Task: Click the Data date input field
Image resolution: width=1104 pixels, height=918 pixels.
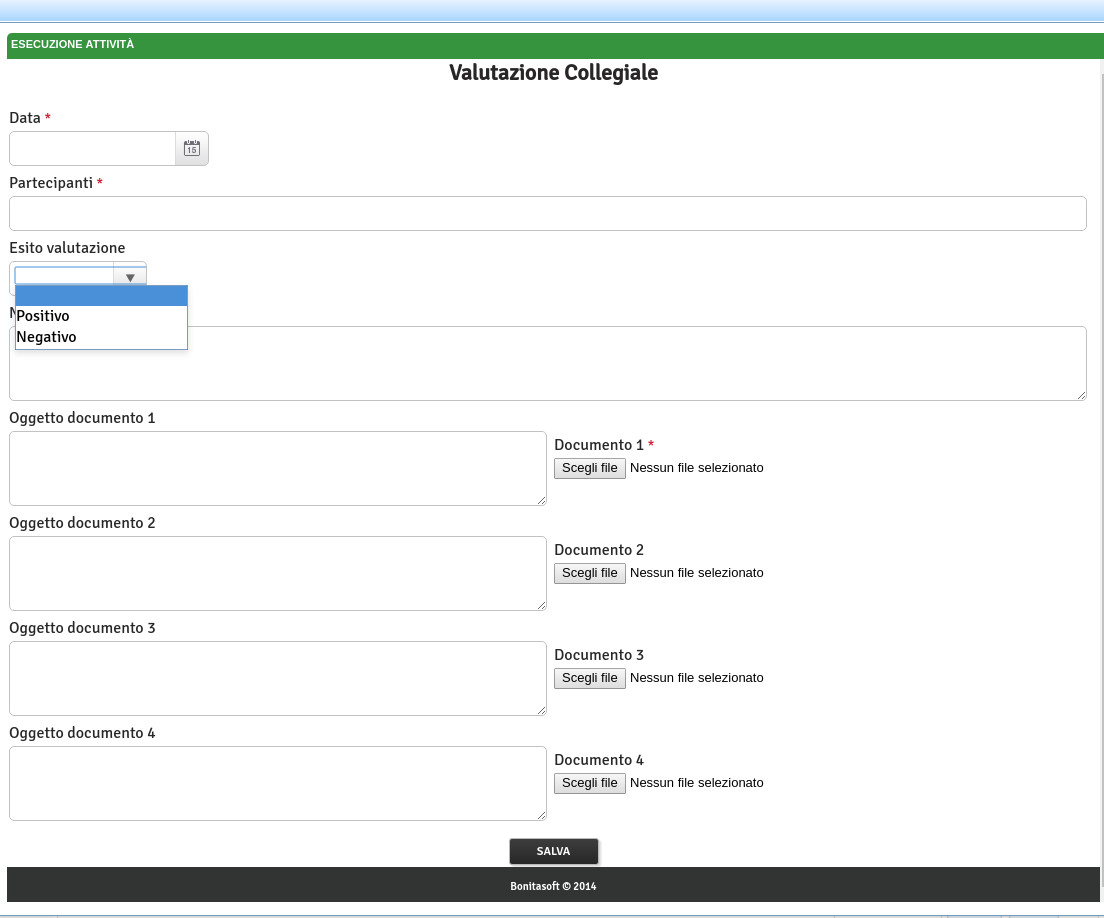Action: (92, 148)
